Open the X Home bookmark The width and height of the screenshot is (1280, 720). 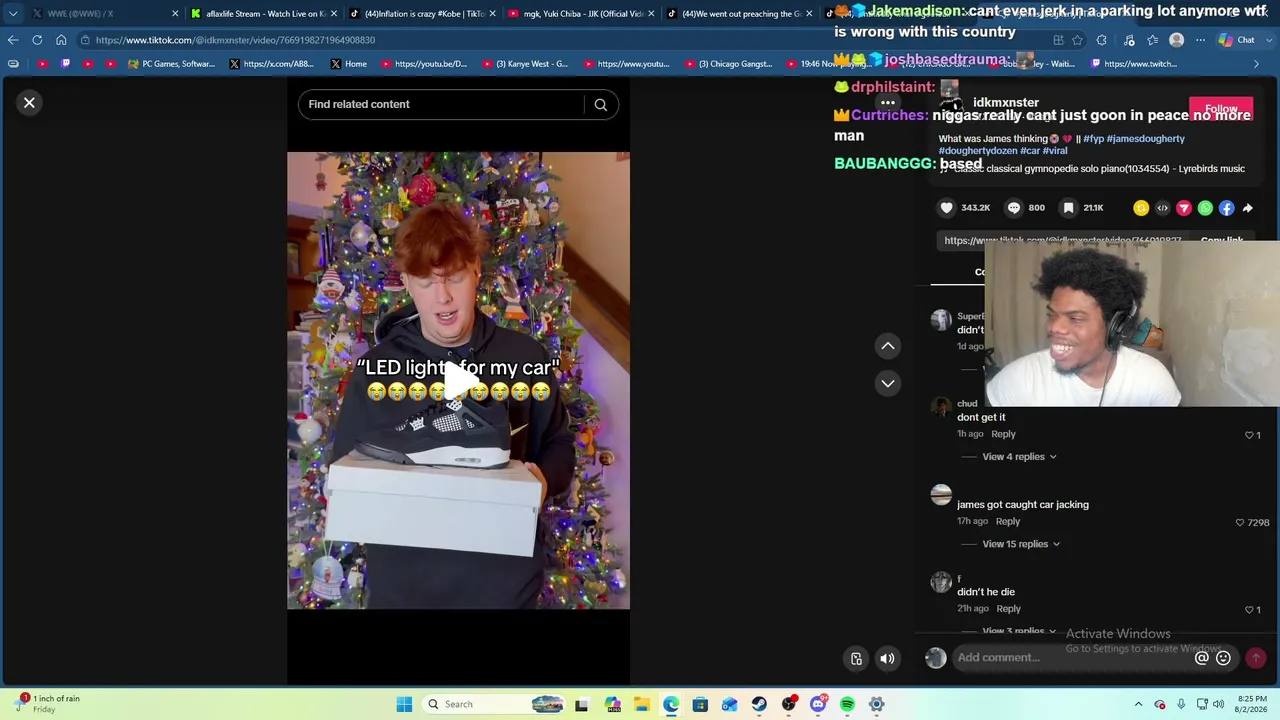pyautogui.click(x=348, y=64)
